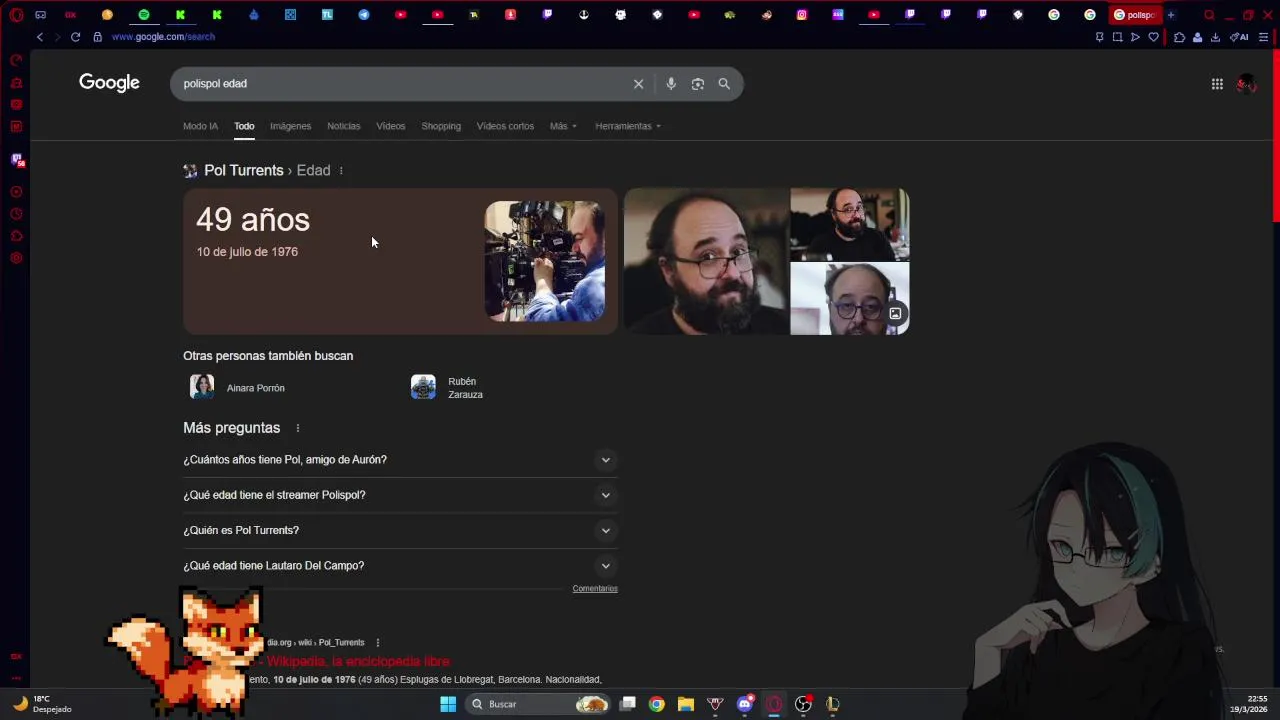Viewport: 1280px width, 720px height.
Task: Open the top-right small bearded man image
Action: point(850,224)
